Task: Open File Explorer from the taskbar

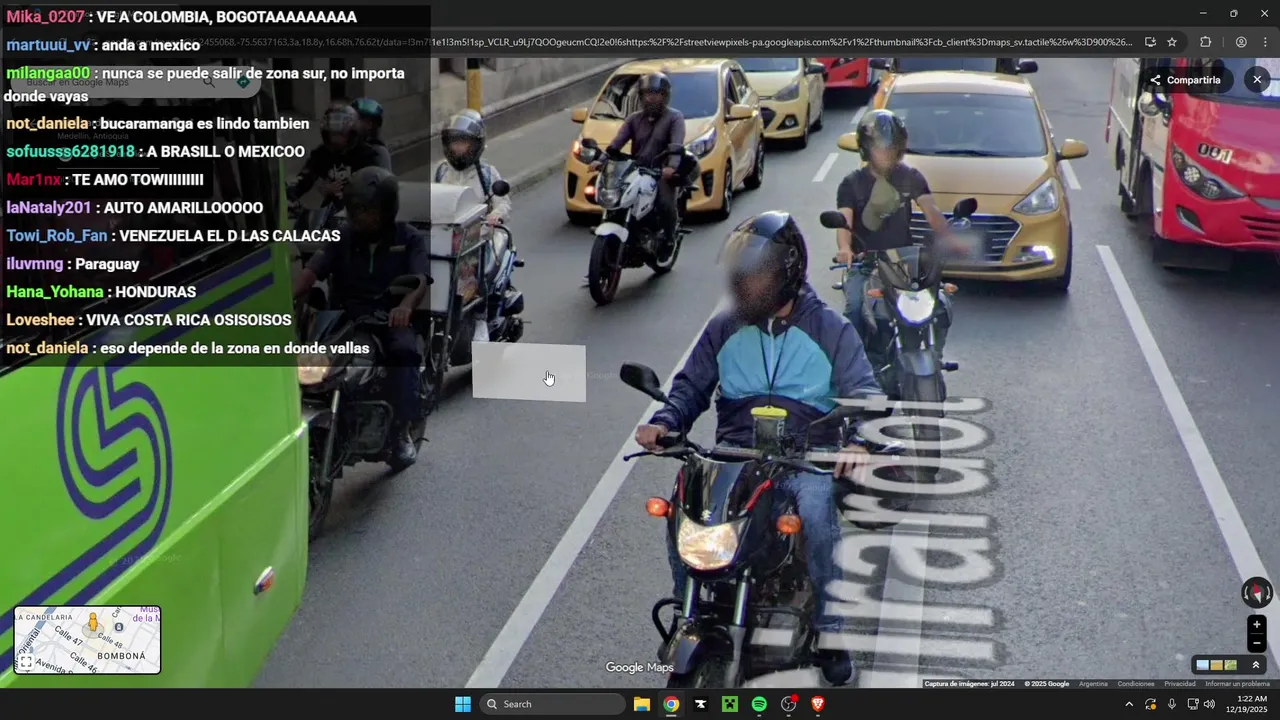Action: [x=642, y=704]
